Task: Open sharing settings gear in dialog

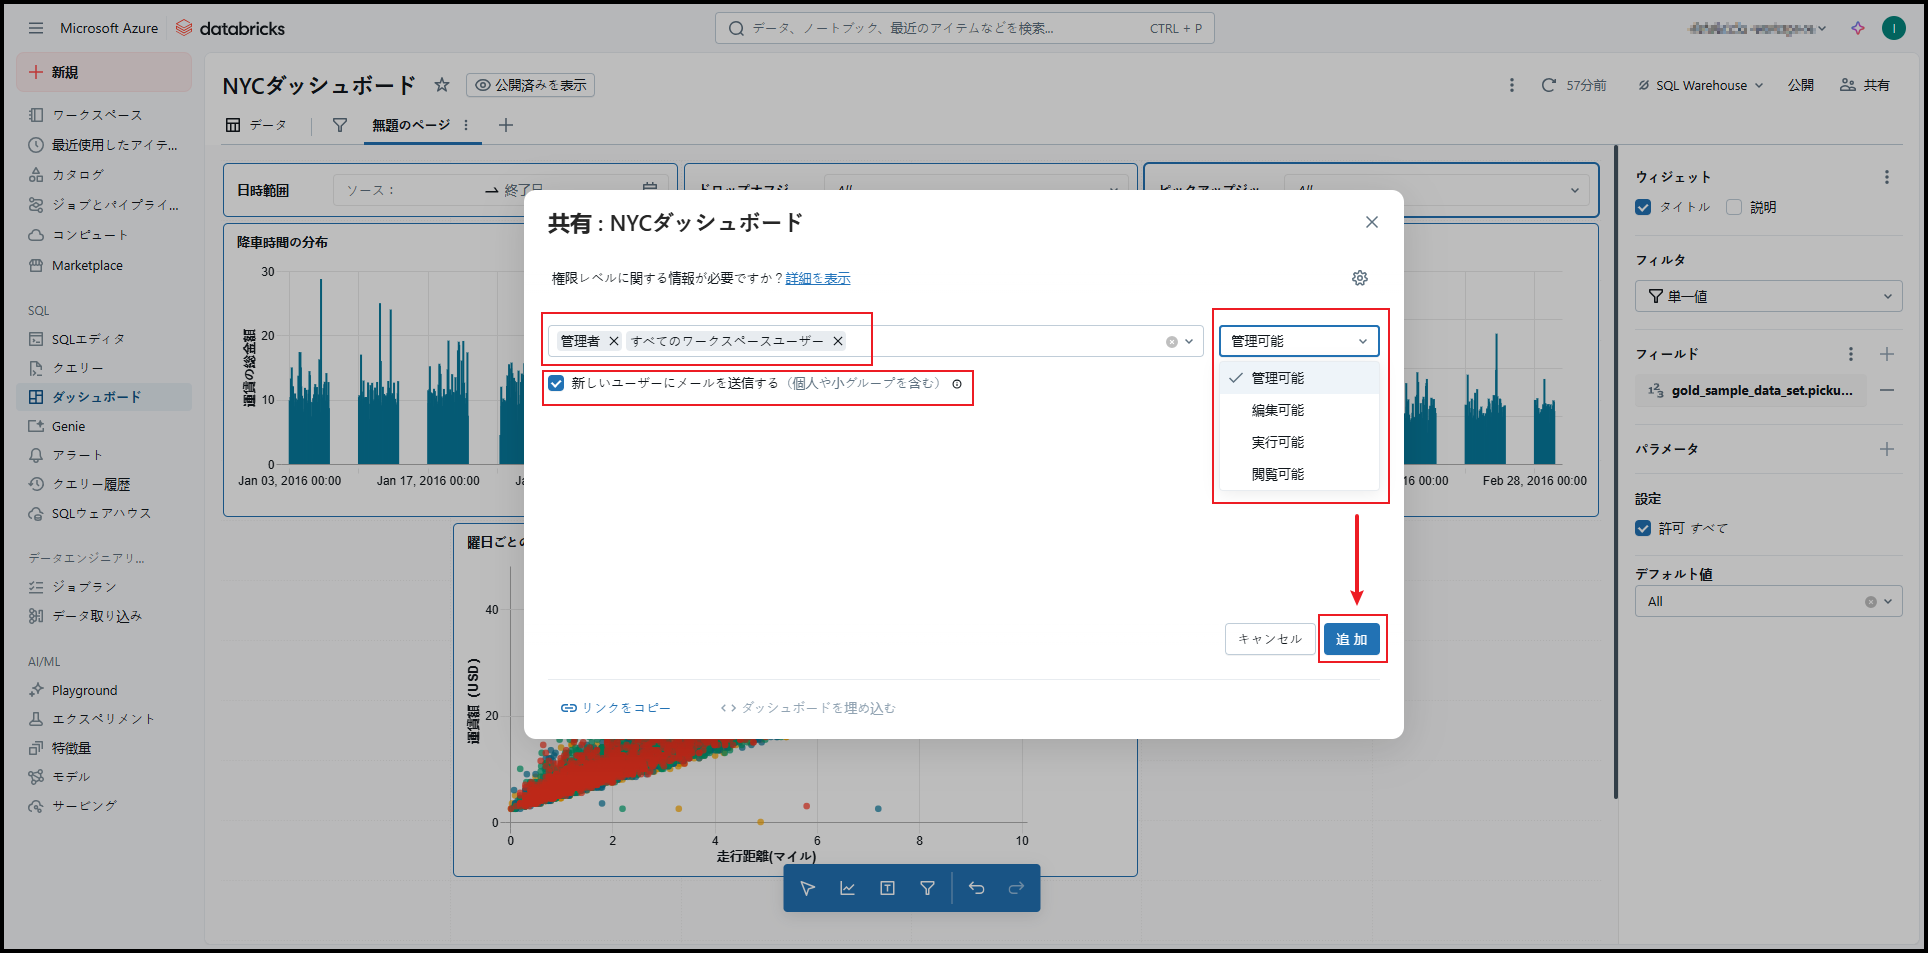Action: [x=1360, y=278]
